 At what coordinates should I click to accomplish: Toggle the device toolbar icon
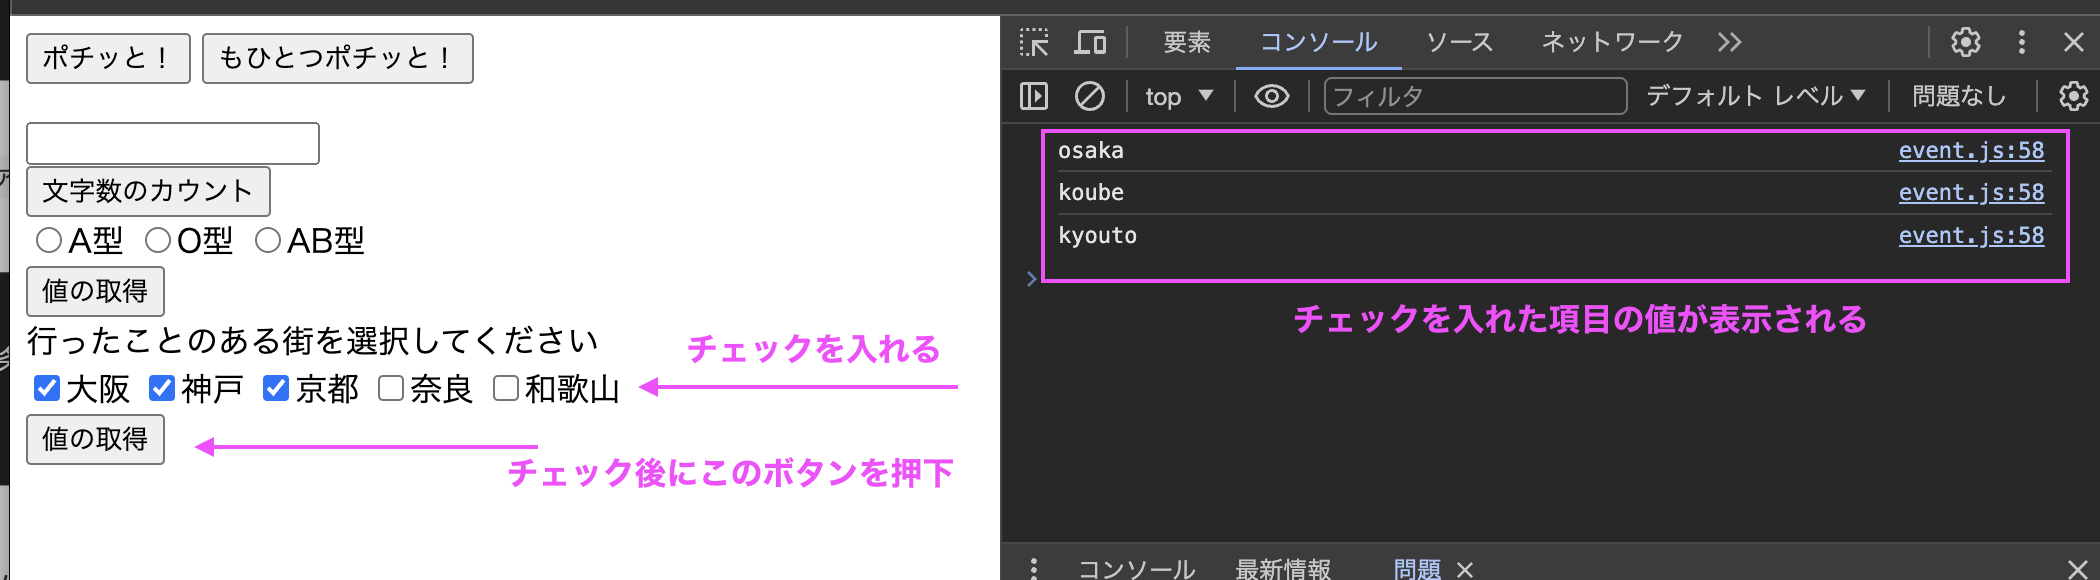(1090, 42)
